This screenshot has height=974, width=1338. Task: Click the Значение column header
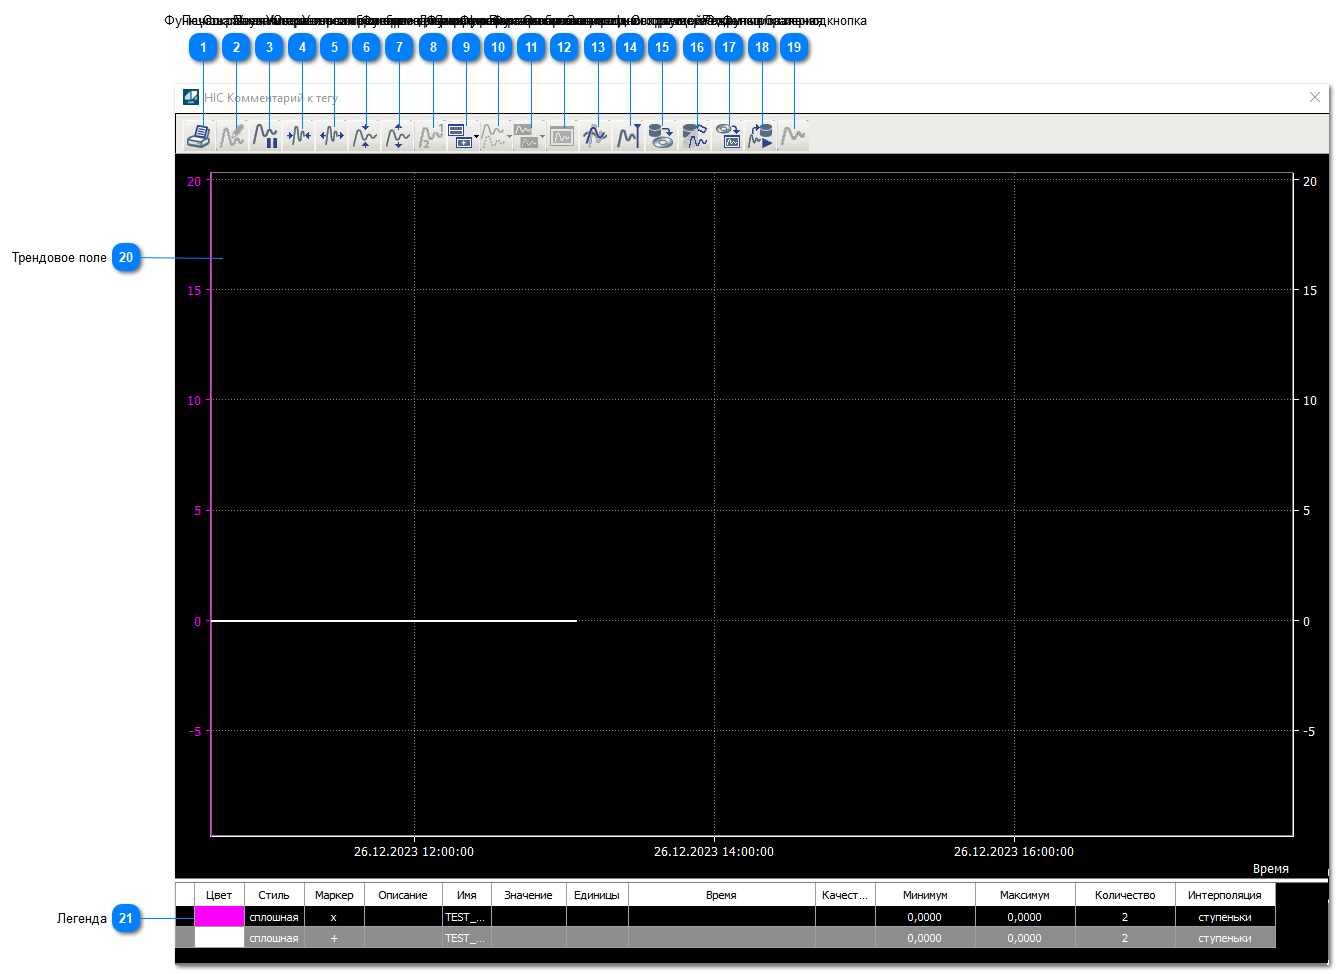[x=528, y=895]
